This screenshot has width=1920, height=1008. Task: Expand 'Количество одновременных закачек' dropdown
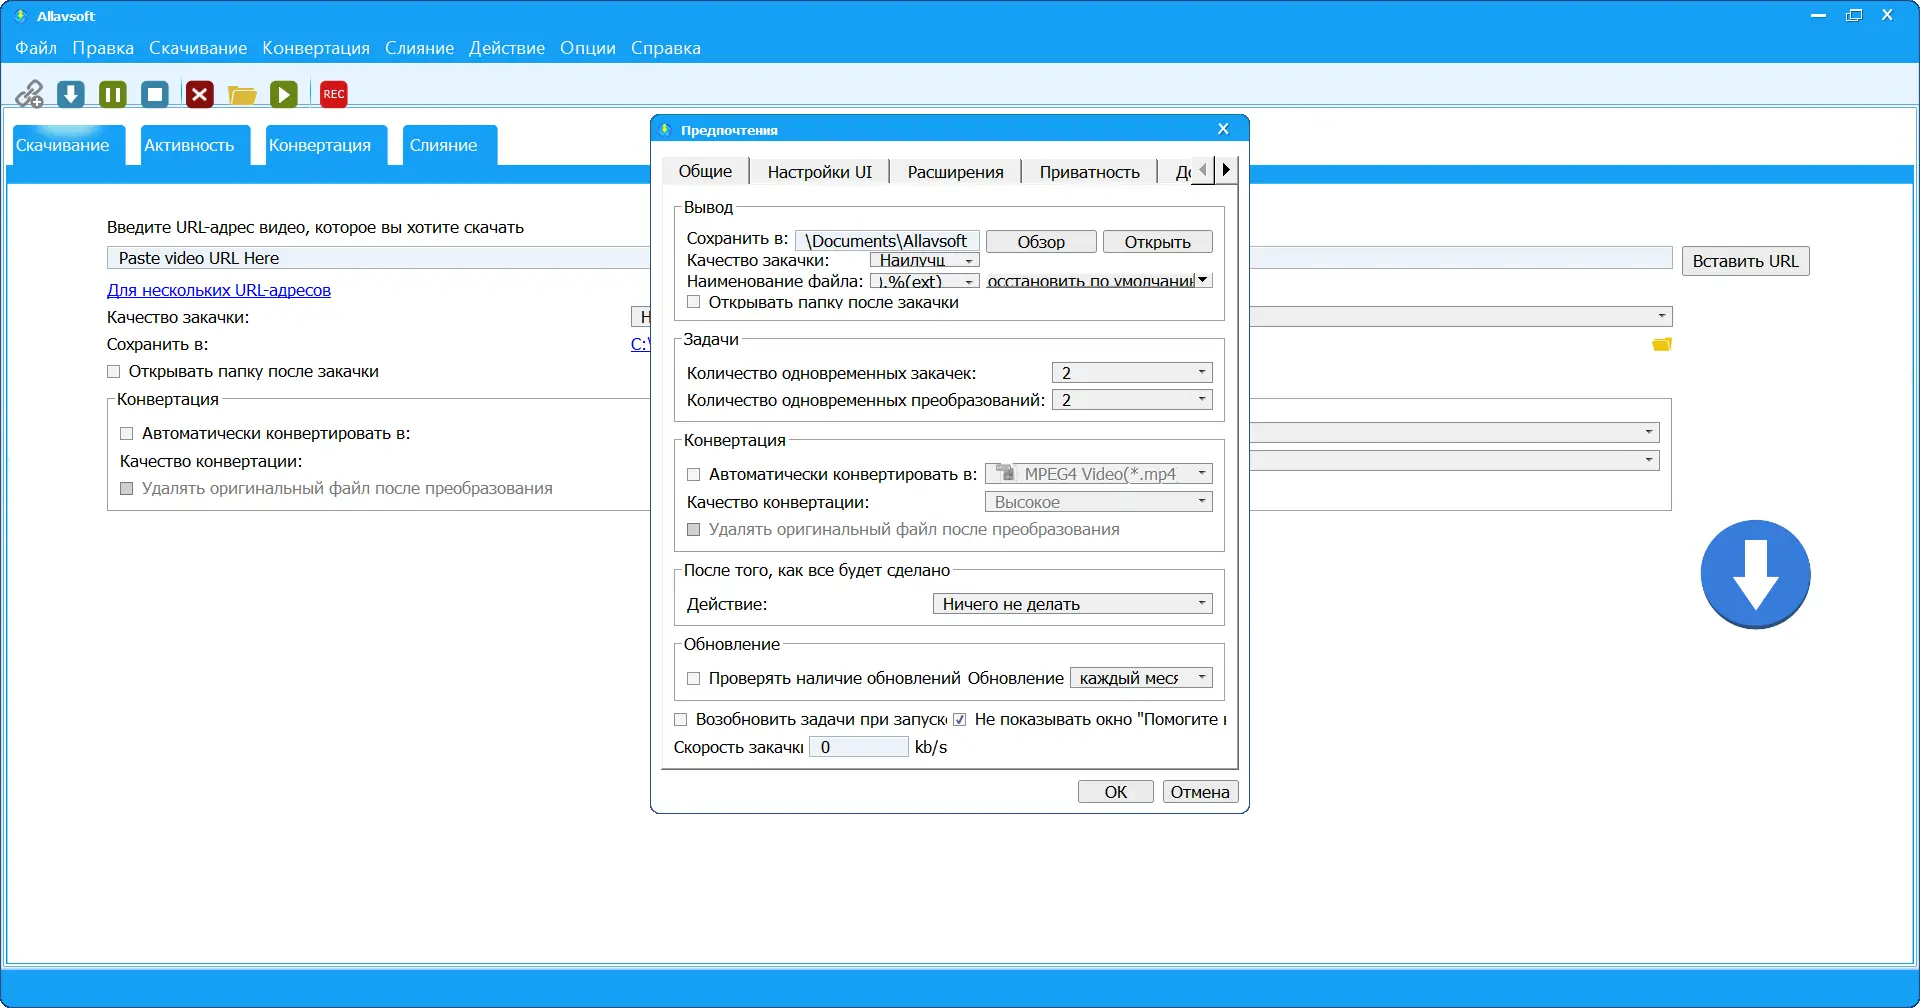pyautogui.click(x=1132, y=373)
